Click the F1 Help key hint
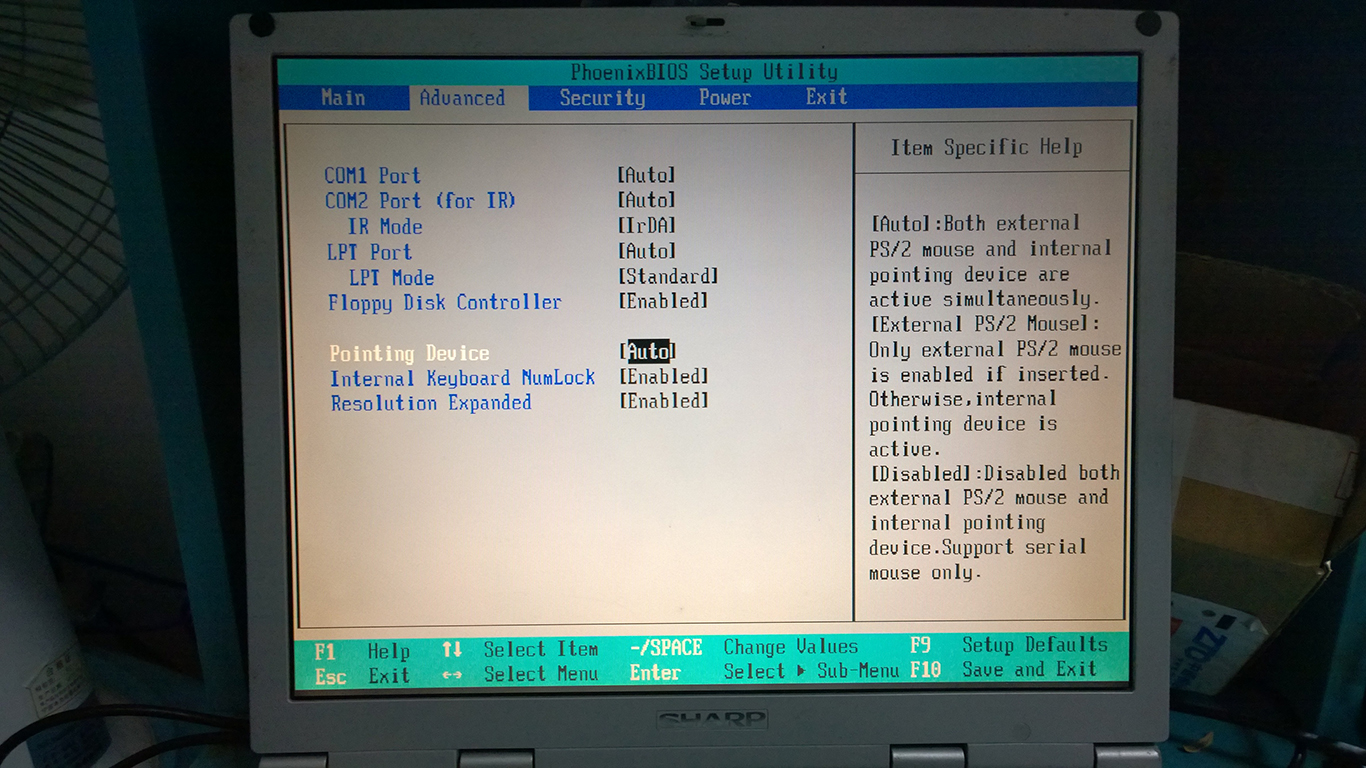Image resolution: width=1366 pixels, height=768 pixels. pyautogui.click(x=362, y=652)
